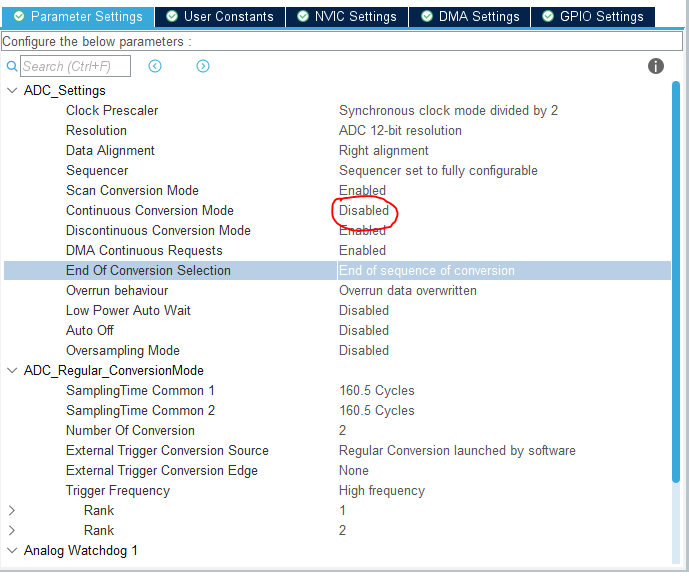Select the Overrun behaviour label
Screen dimensions: 689x576
(x=117, y=291)
